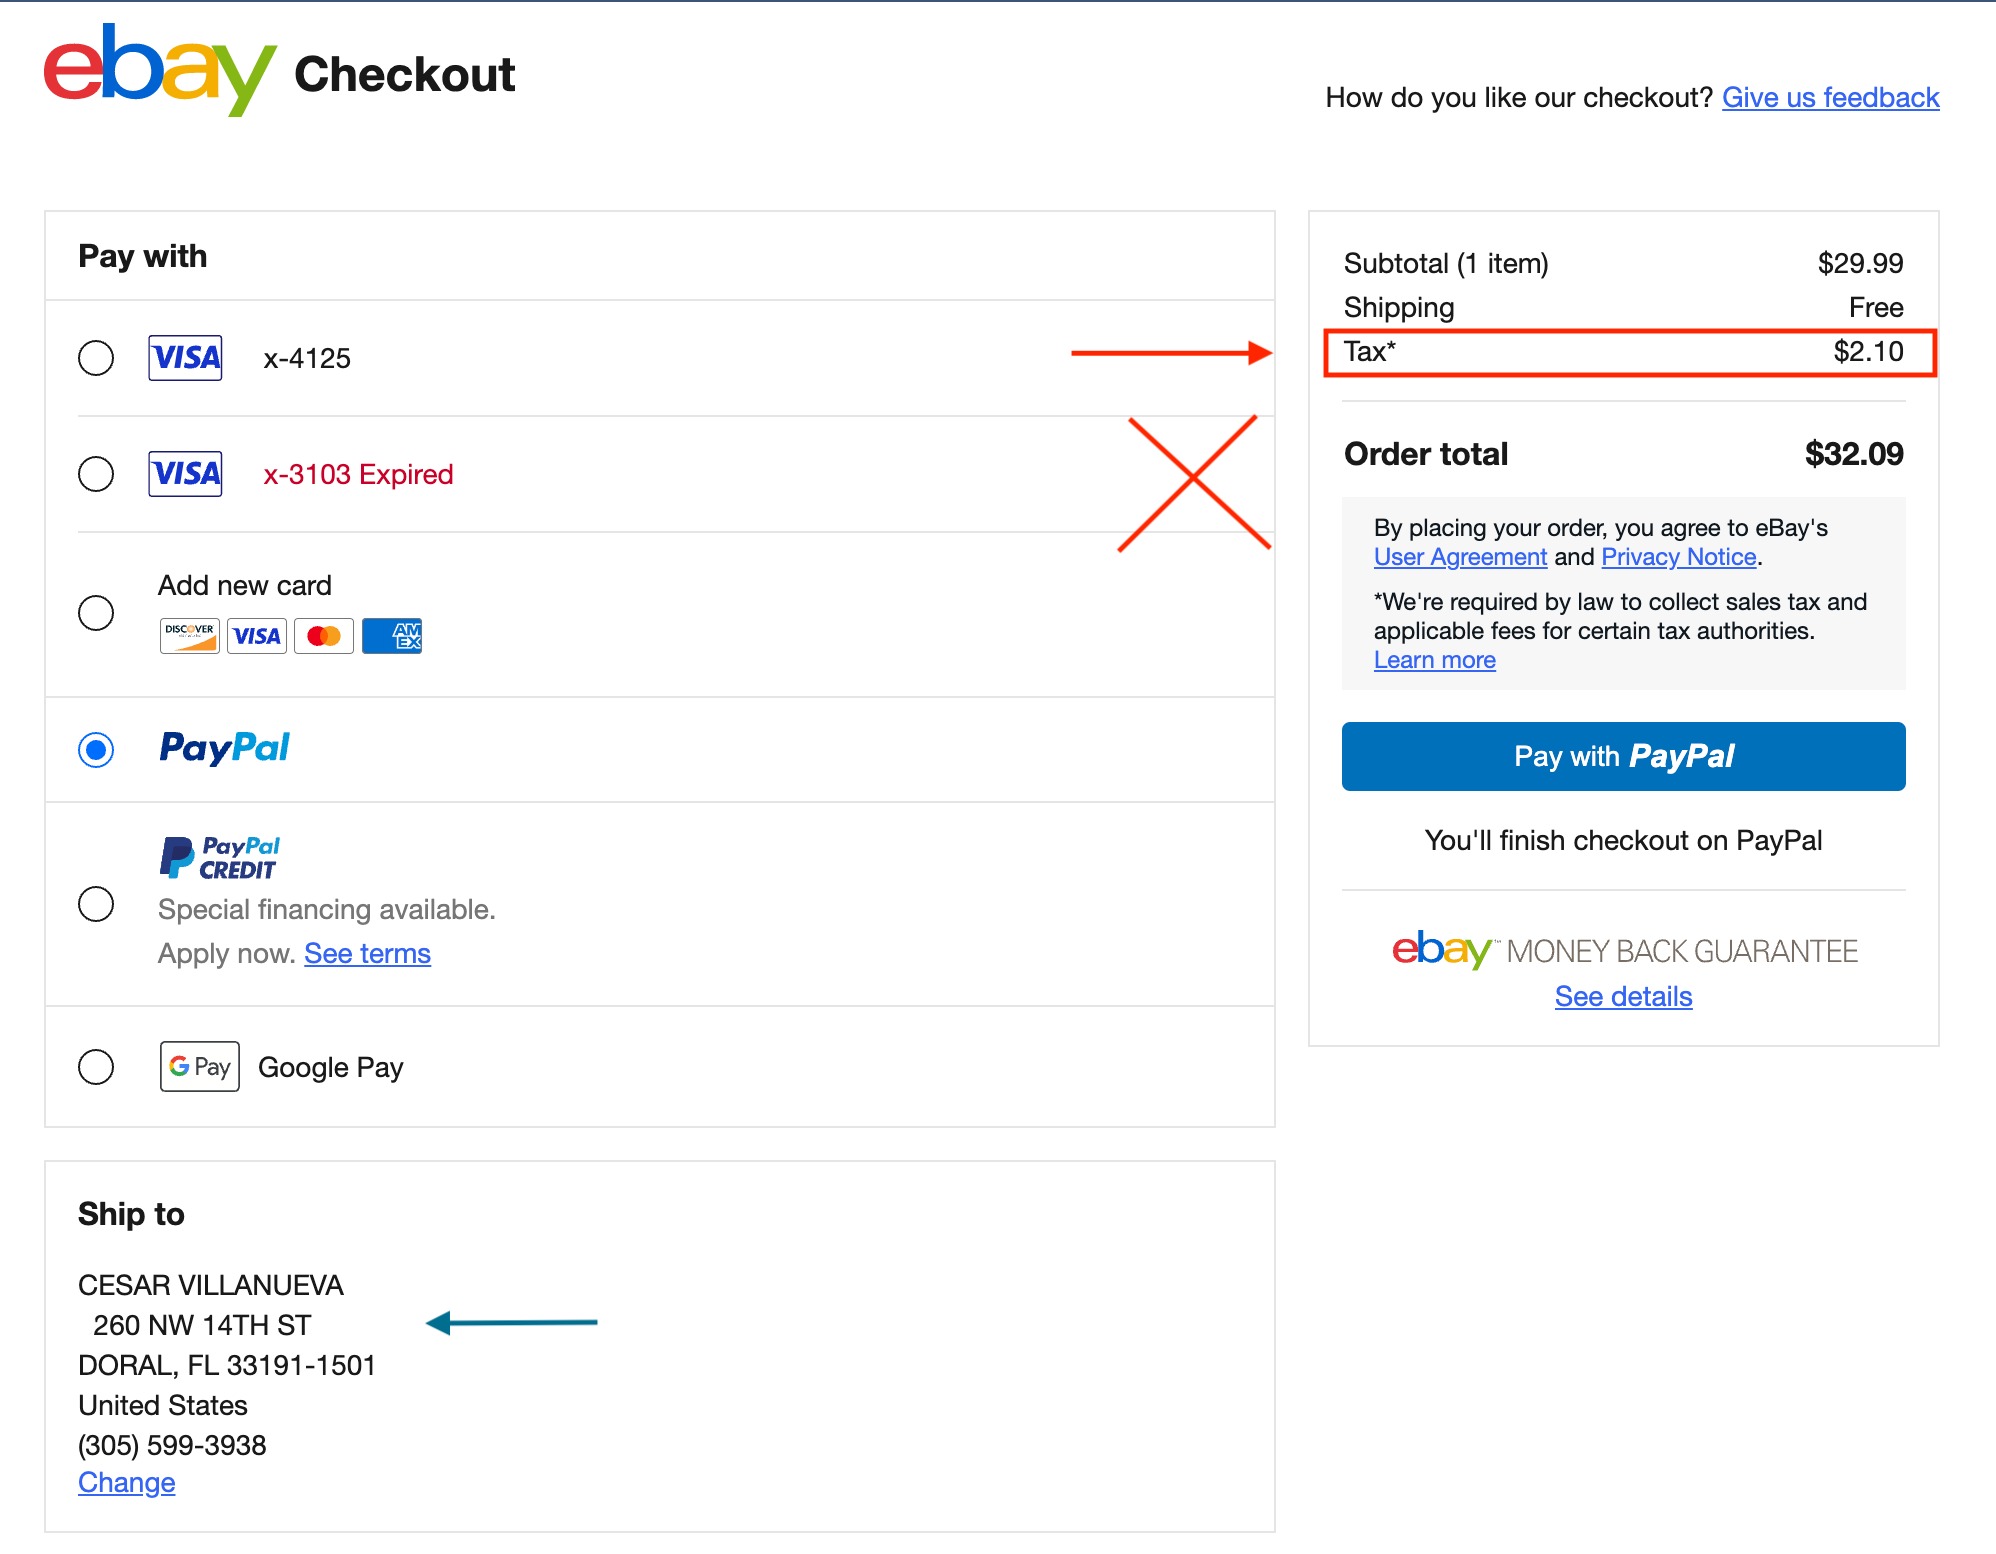Click the PayPal logo payment option
Viewport: 1996px width, 1554px height.
coord(224,749)
